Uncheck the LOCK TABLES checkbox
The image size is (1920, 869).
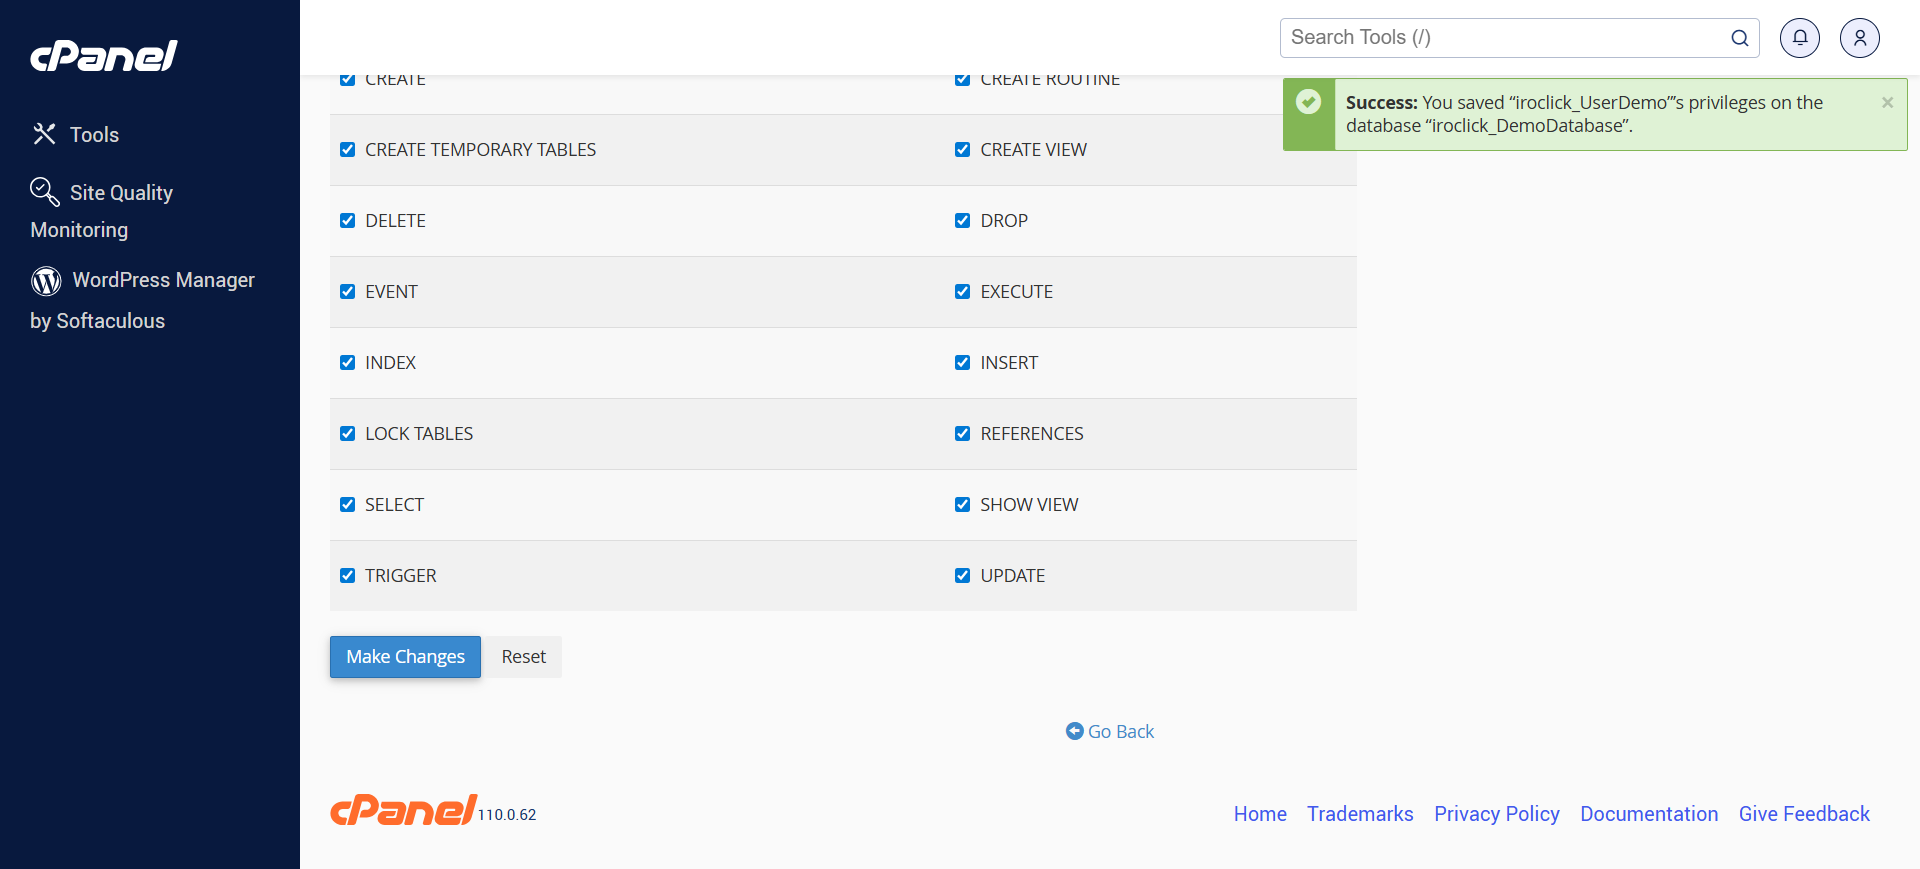click(348, 434)
